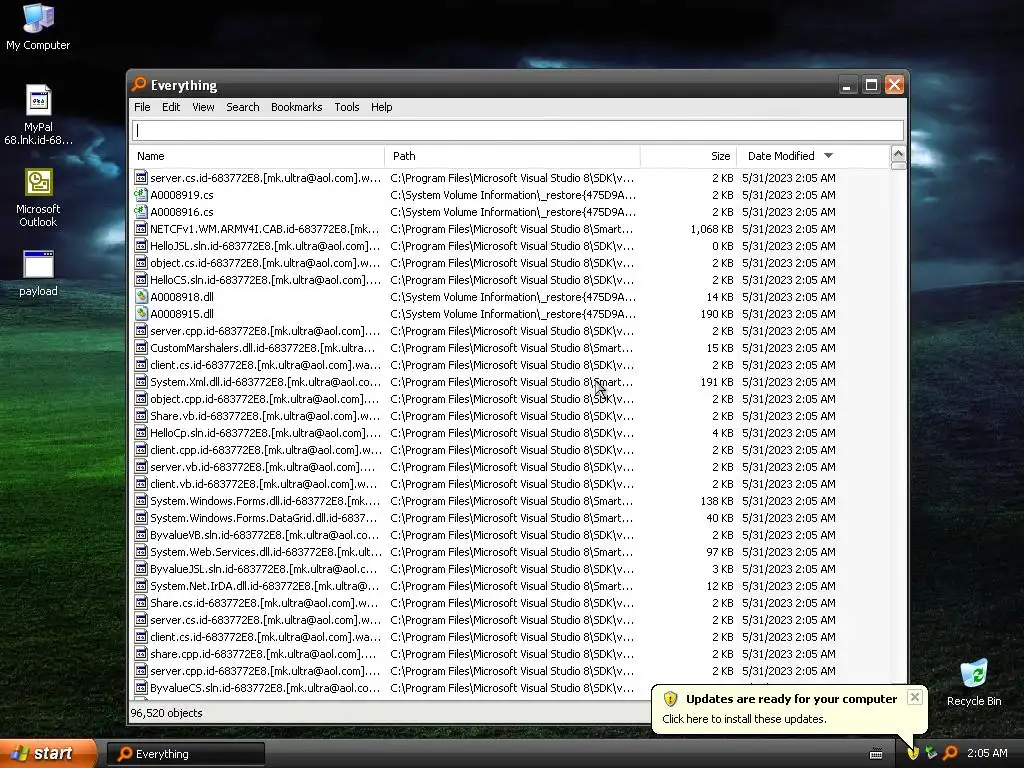Select client.vb.id-683772E8 file row
The image size is (1024, 768).
point(509,483)
